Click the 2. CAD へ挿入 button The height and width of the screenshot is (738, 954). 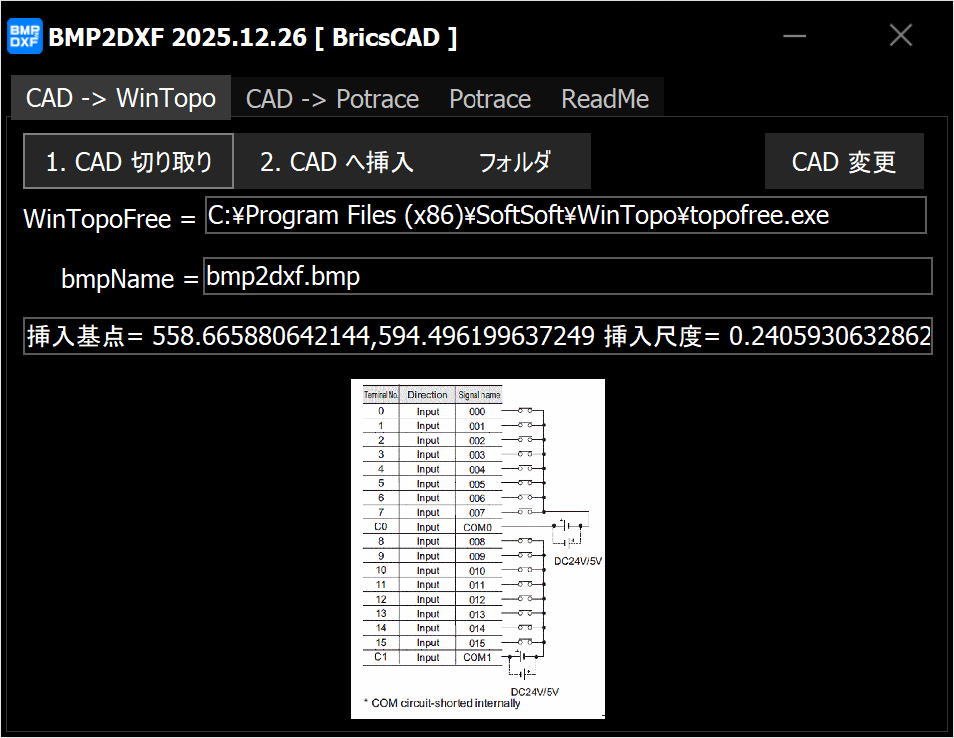[336, 162]
